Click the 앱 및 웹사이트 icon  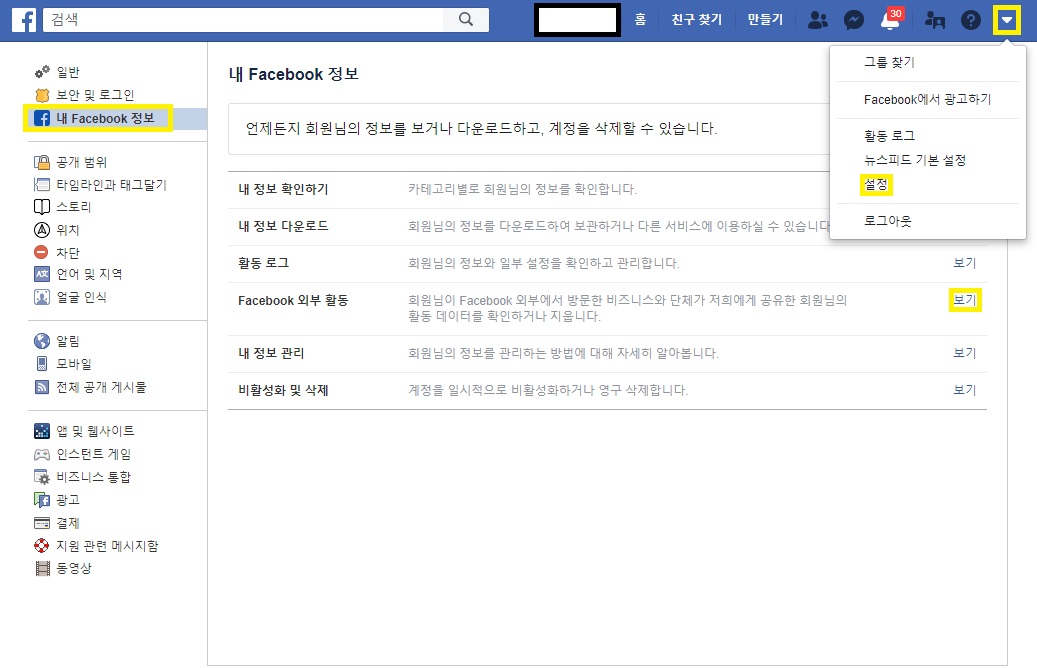(x=42, y=431)
